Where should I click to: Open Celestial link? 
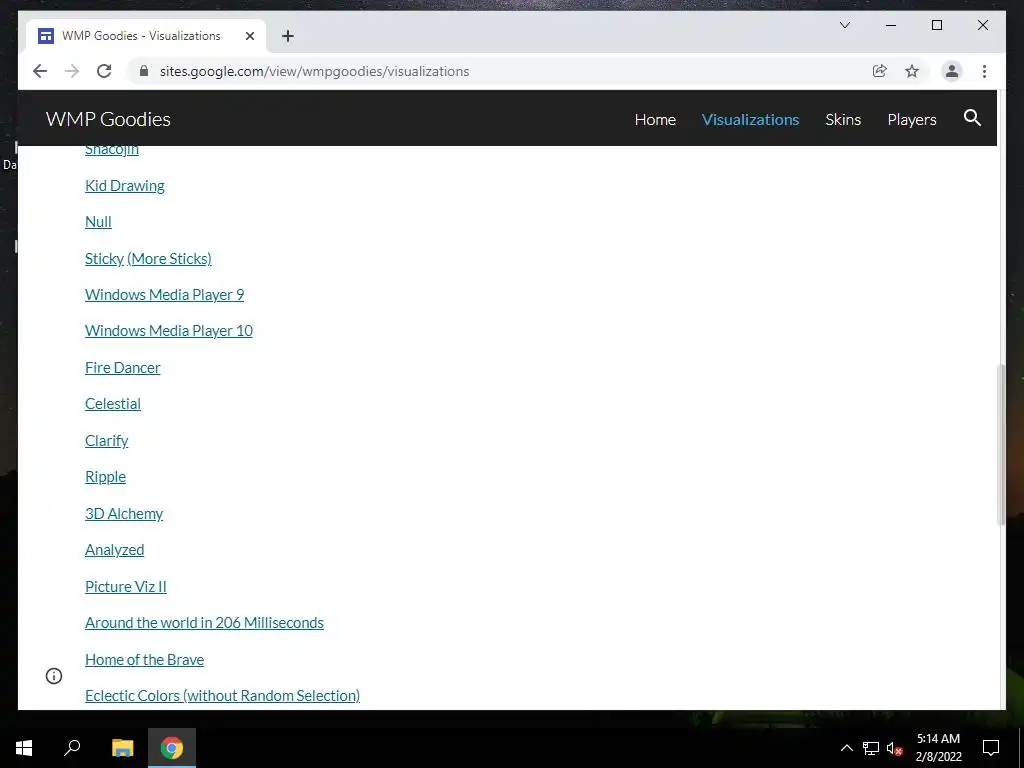112,404
